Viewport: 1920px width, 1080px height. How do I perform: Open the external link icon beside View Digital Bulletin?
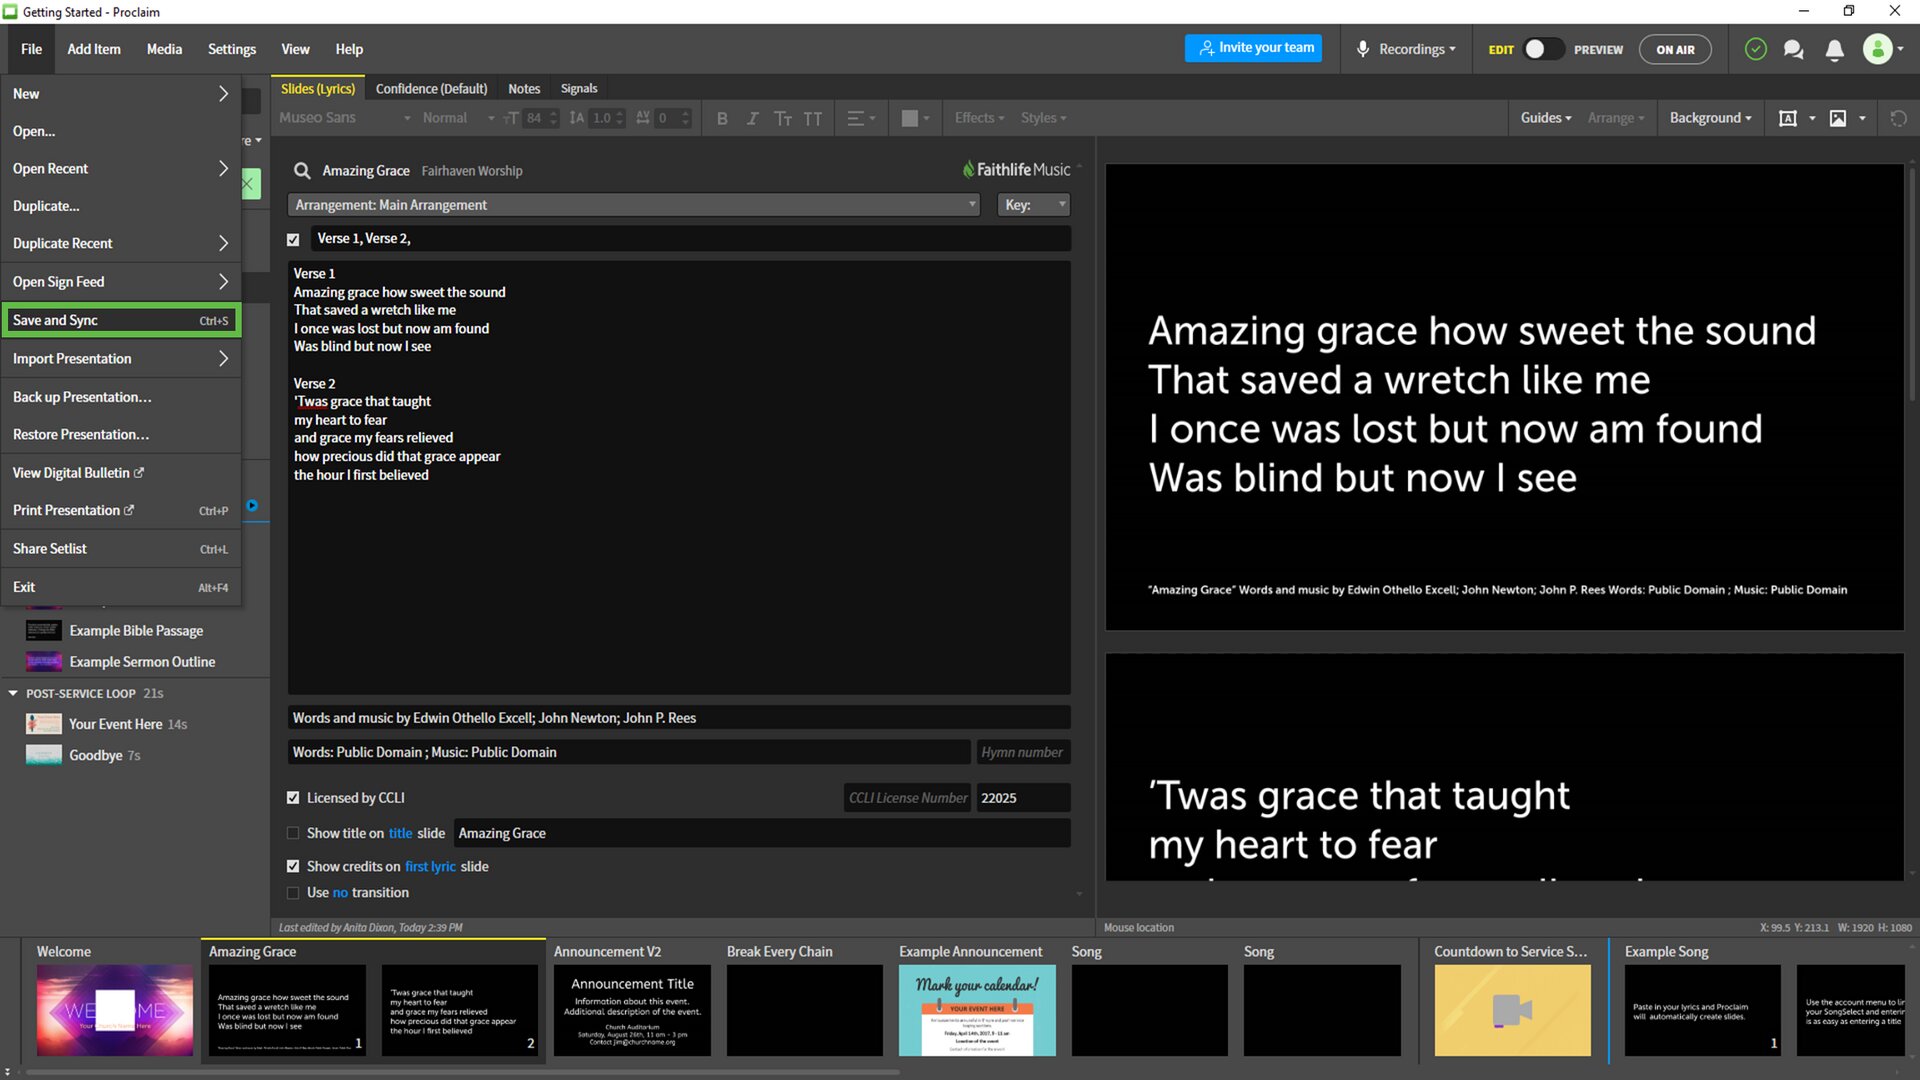[x=139, y=473]
